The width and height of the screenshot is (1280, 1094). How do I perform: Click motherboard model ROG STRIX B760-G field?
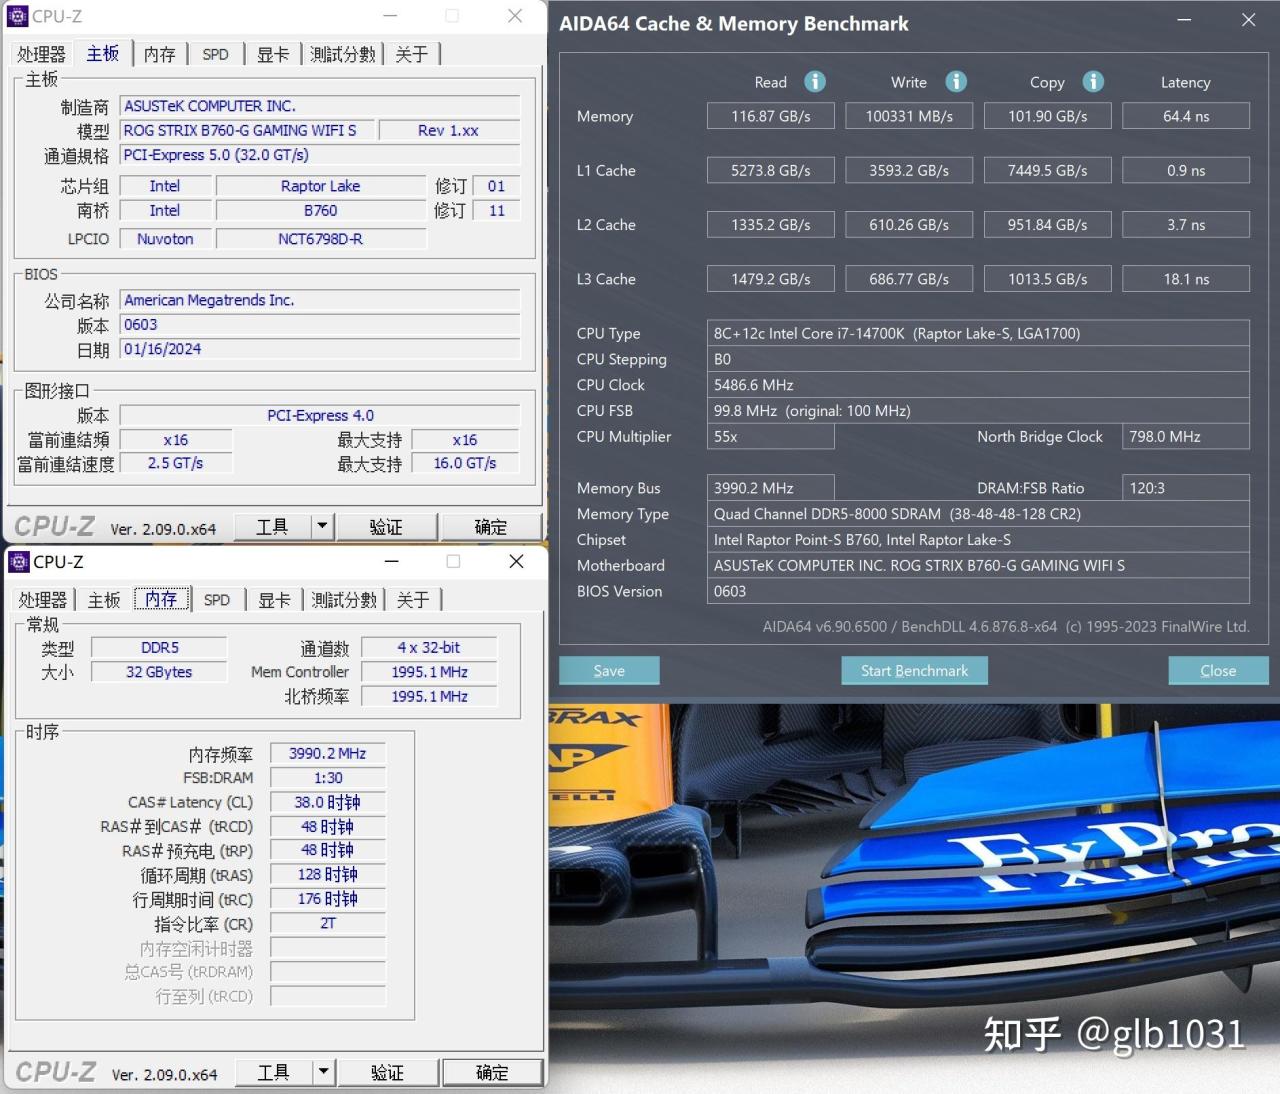[248, 130]
